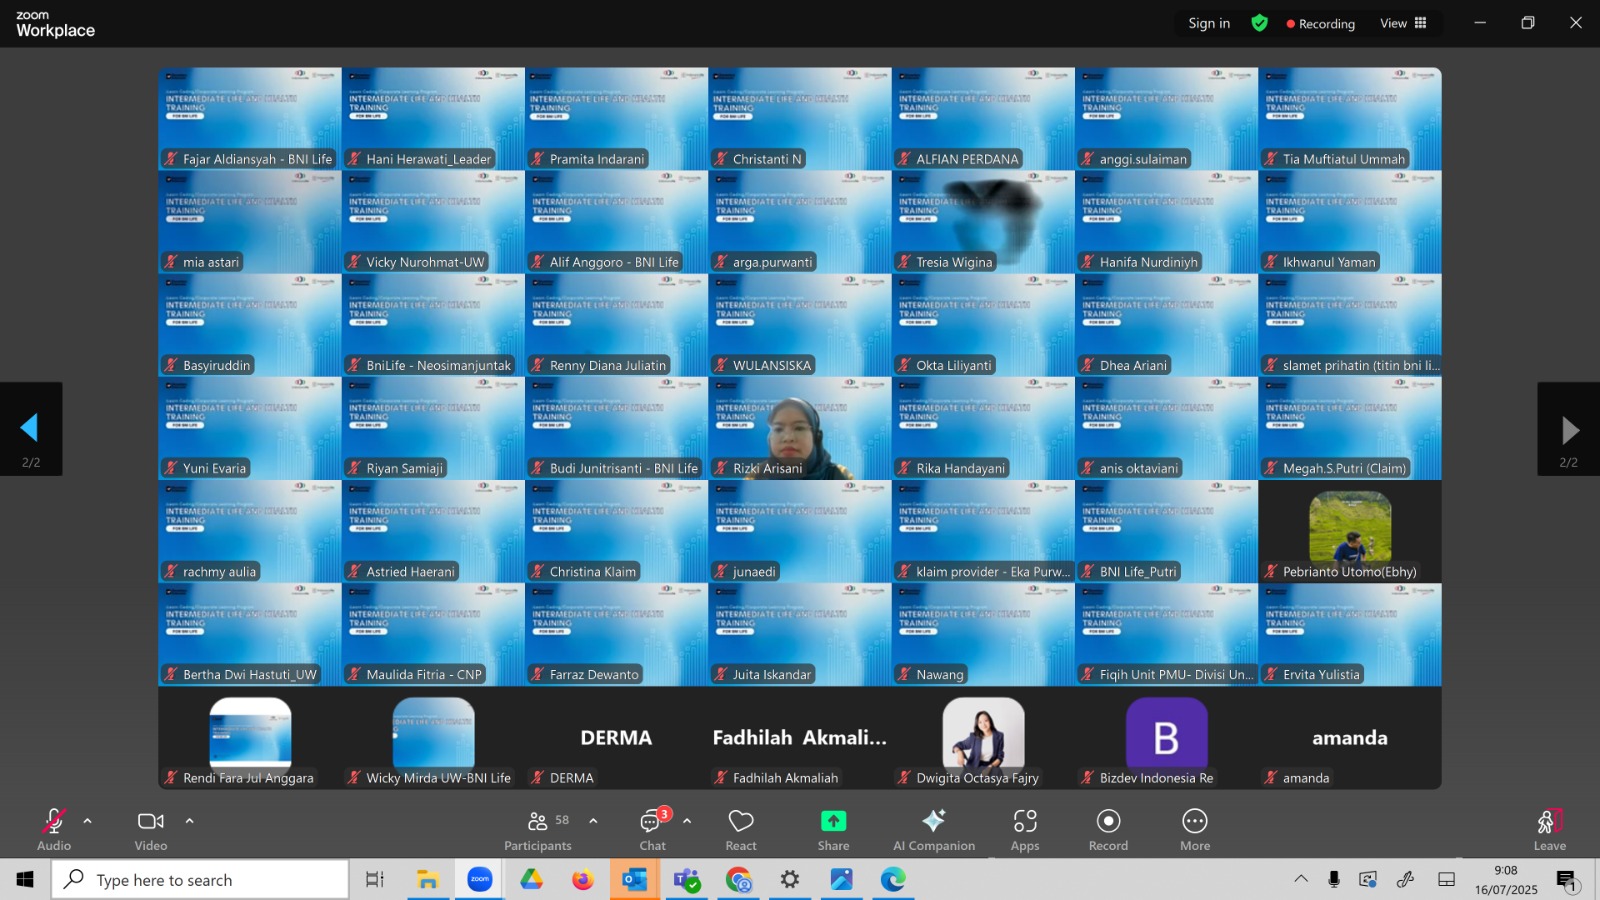1600x900 pixels.
Task: Click the Sign in button
Action: [1209, 23]
